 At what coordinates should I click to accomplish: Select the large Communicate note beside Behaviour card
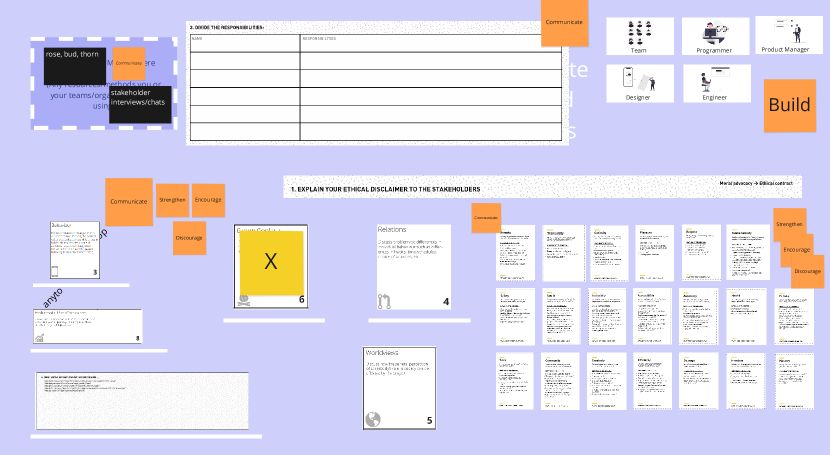pyautogui.click(x=129, y=202)
